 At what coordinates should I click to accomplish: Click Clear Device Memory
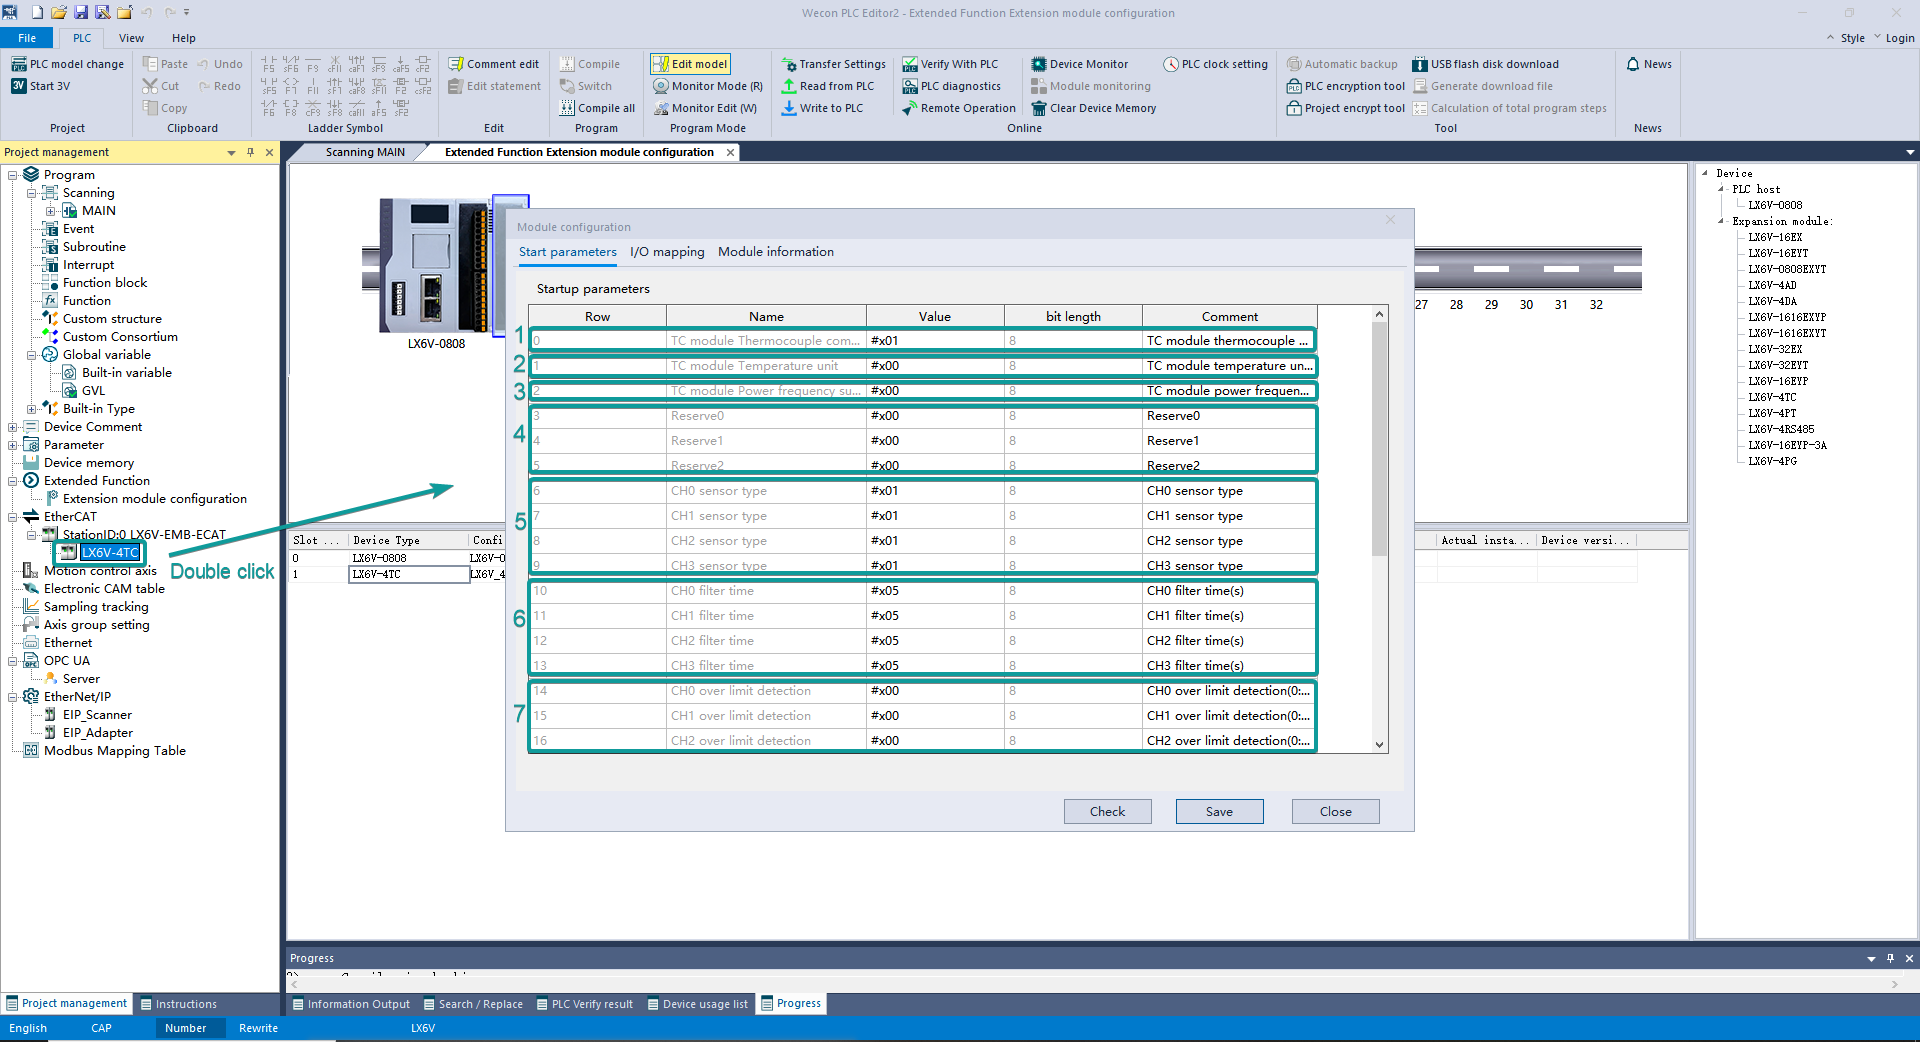tap(1094, 108)
